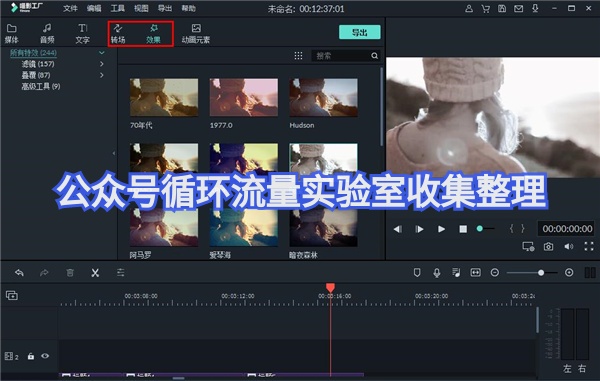Click the effects library vertical scrollbar
Viewport: 600px width, 381px height.
click(x=382, y=107)
